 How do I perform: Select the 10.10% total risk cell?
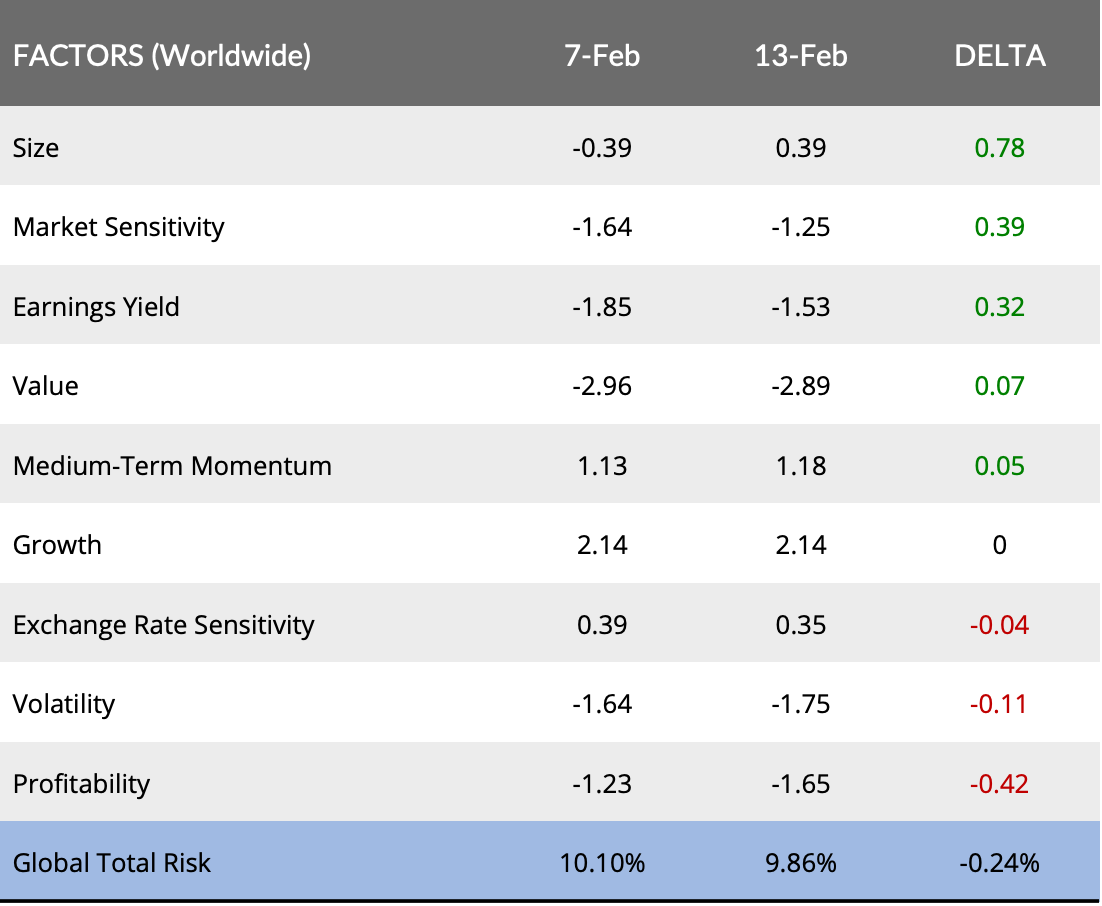[x=602, y=862]
